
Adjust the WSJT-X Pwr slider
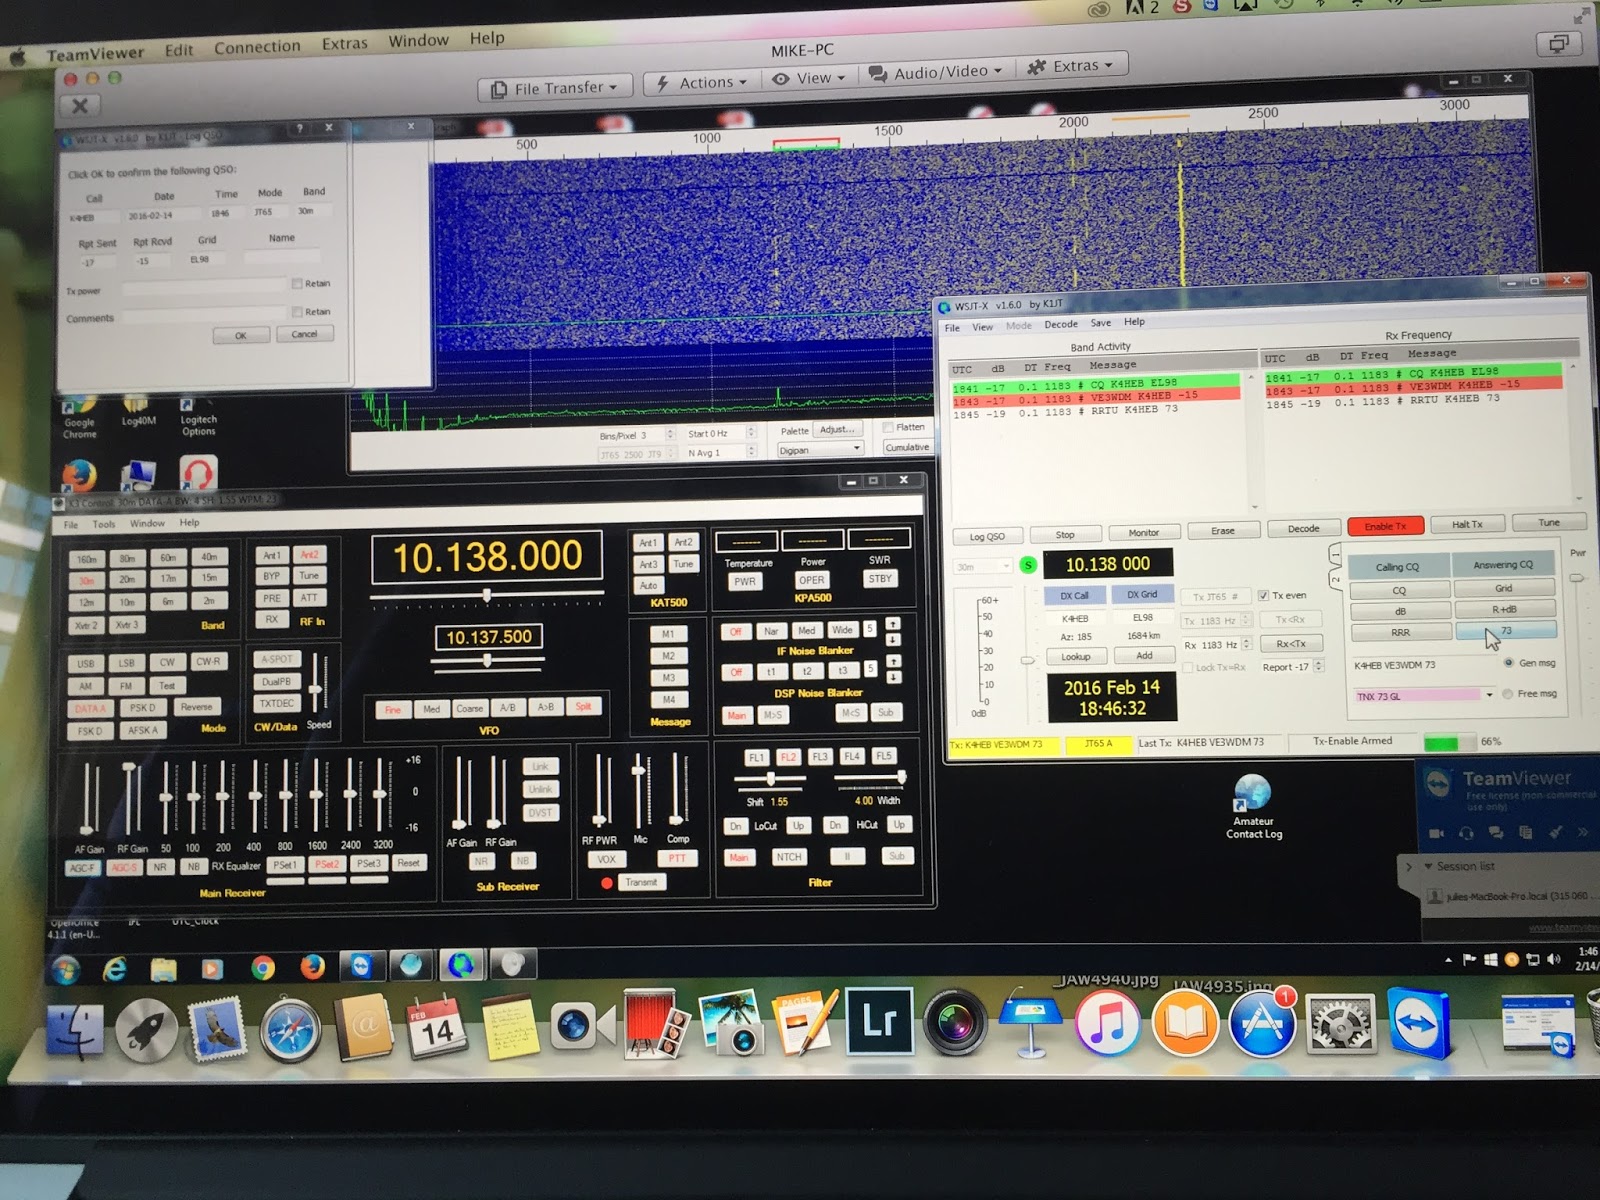point(1576,580)
